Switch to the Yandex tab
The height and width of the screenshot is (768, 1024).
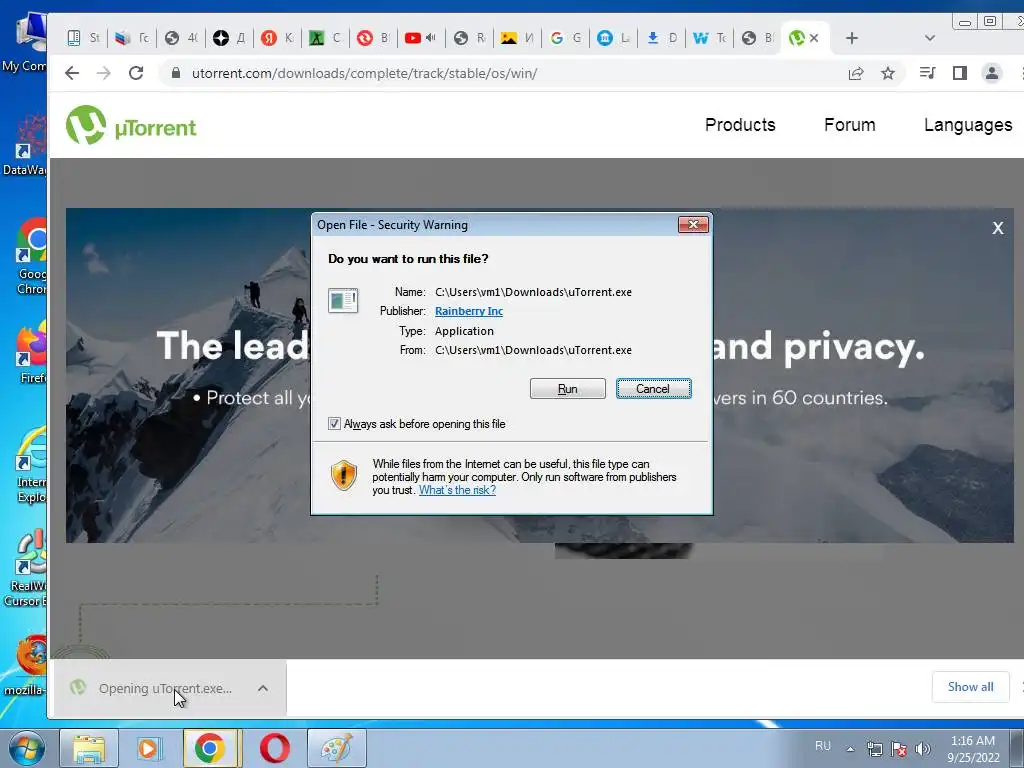(278, 38)
